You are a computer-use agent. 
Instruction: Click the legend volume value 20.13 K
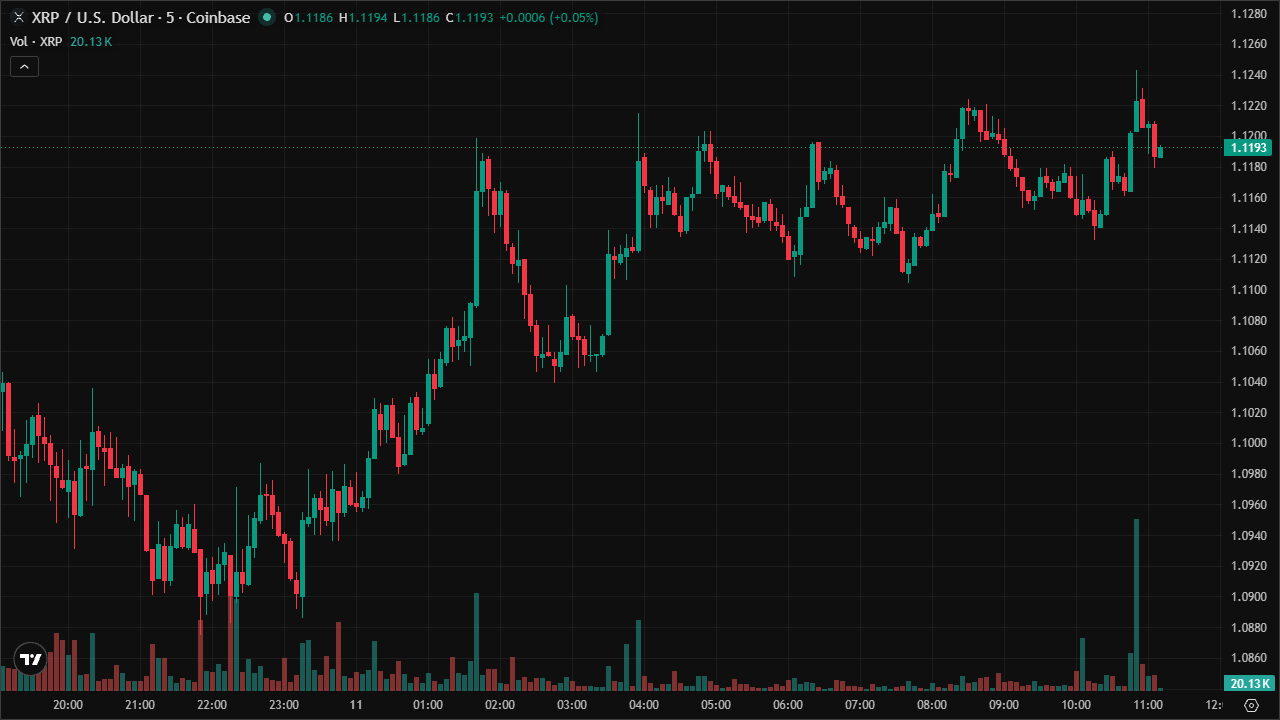coord(90,41)
